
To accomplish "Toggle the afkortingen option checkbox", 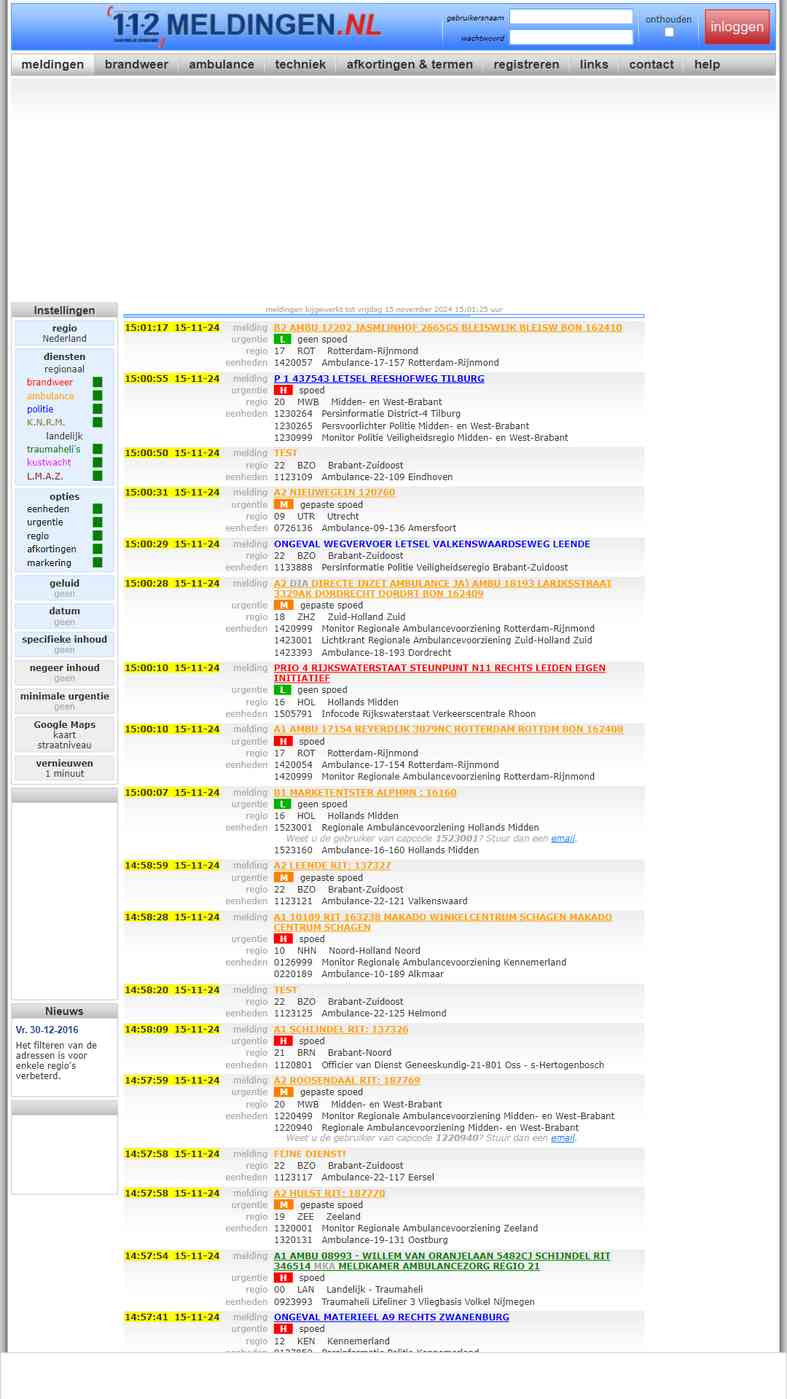I will tap(98, 549).
